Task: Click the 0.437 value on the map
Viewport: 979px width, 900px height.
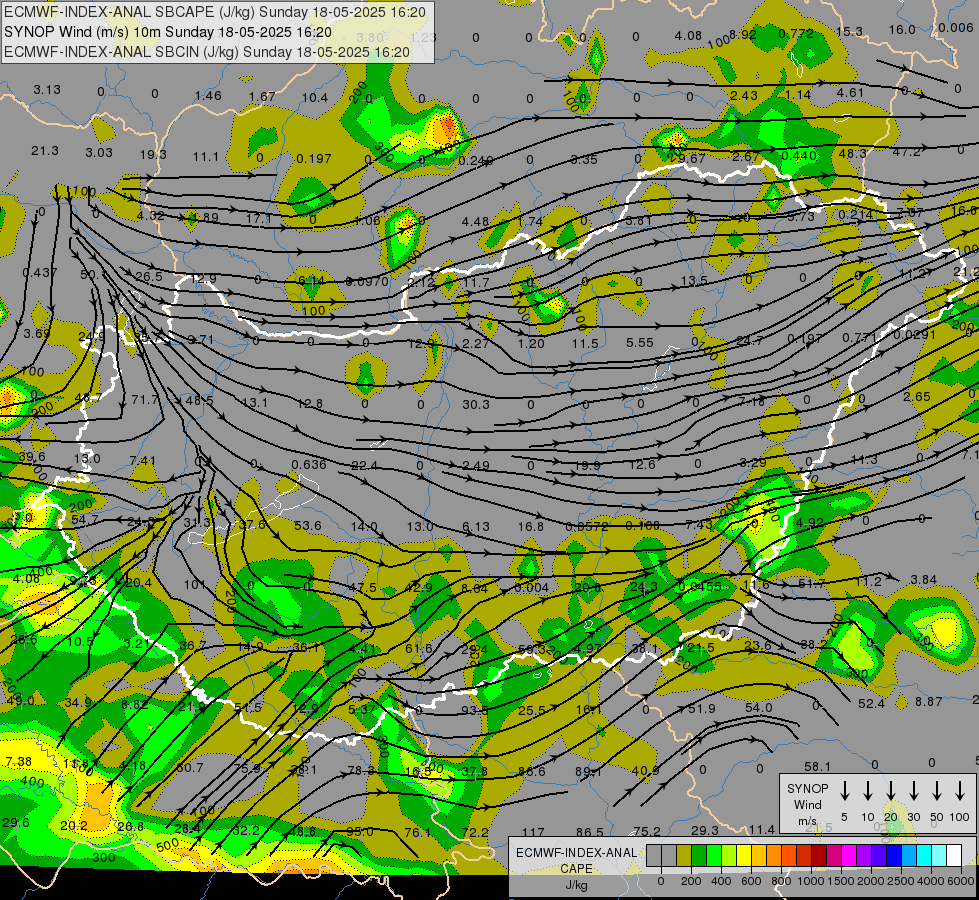Action: point(39,273)
